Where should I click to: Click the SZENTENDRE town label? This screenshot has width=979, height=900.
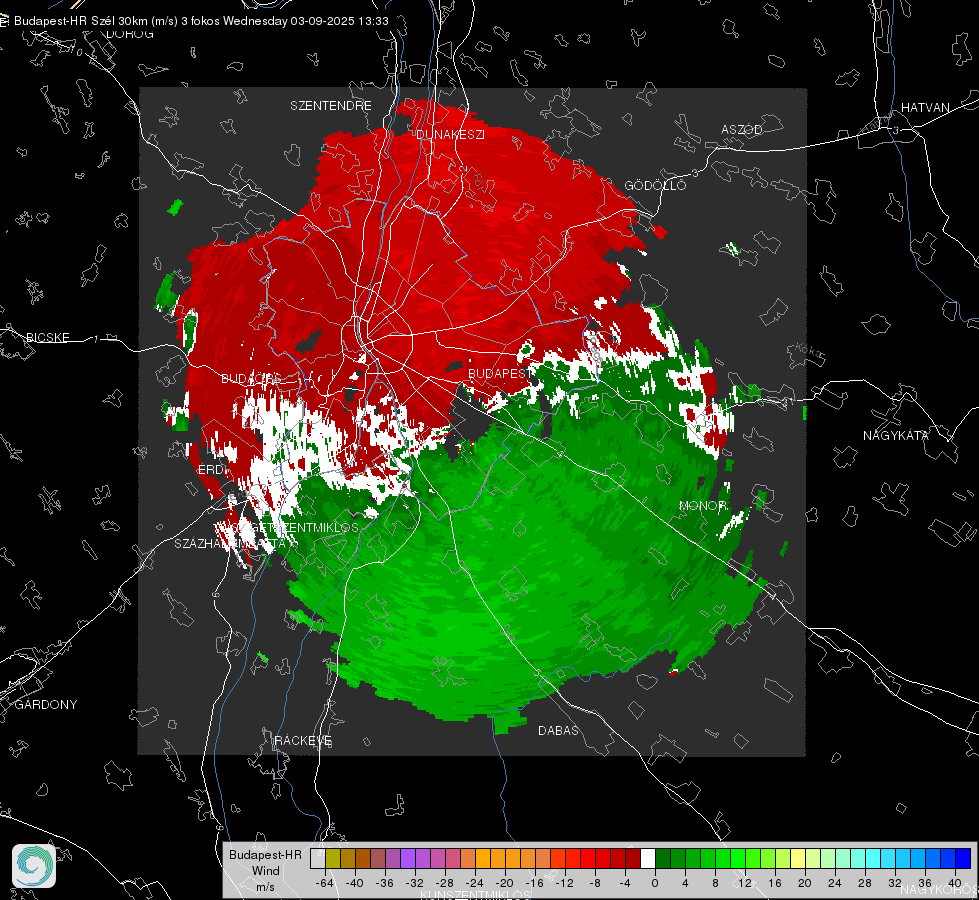click(331, 106)
